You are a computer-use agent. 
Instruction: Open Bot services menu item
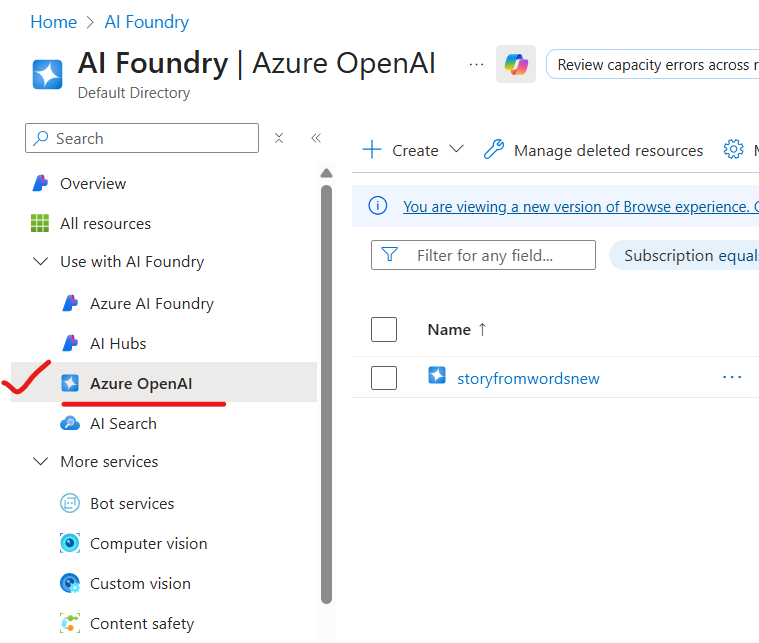tap(132, 504)
